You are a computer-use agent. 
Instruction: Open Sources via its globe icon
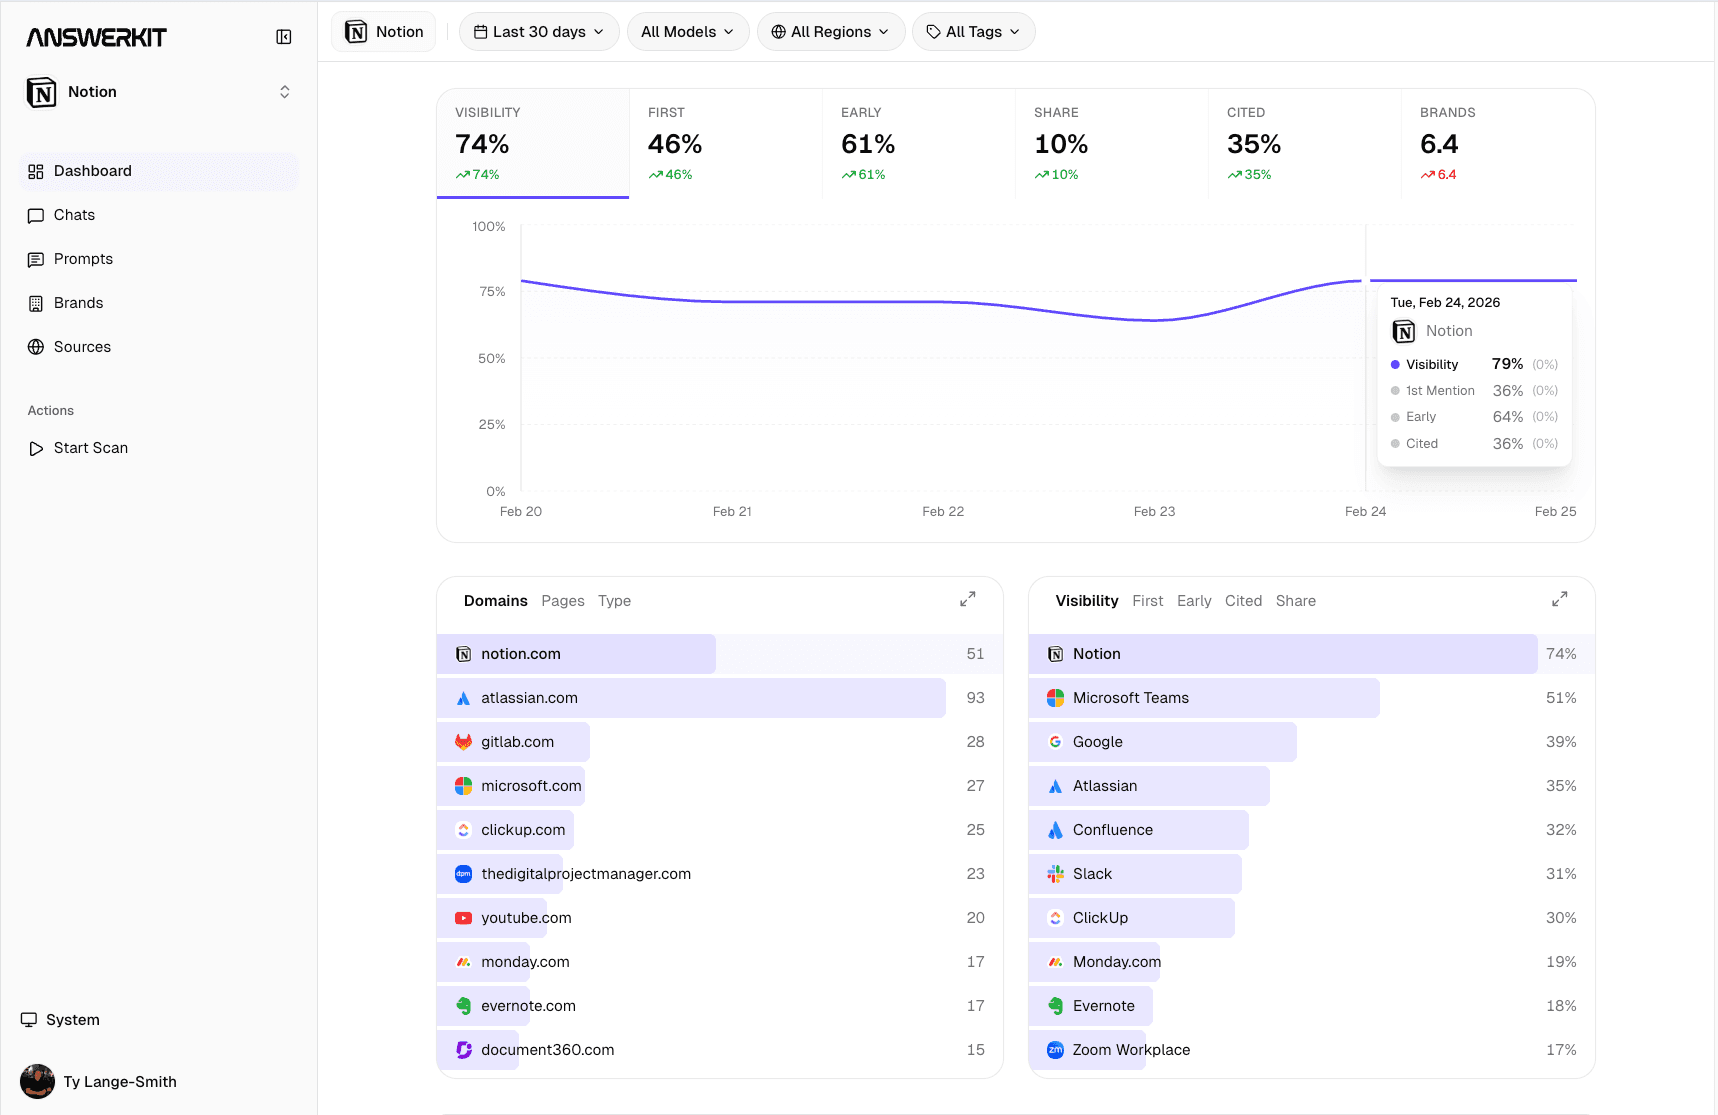click(36, 347)
